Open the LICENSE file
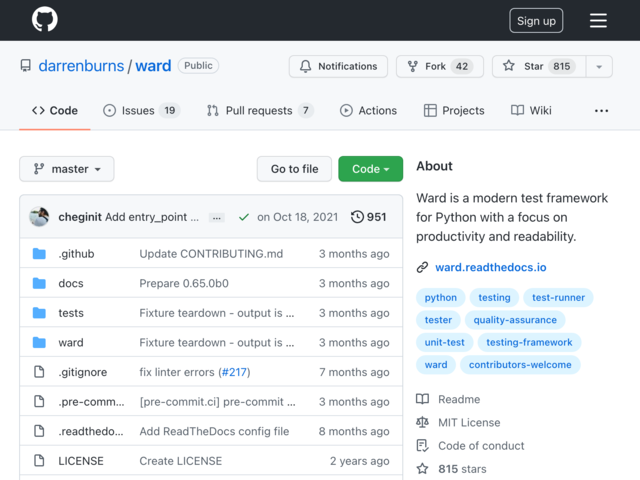This screenshot has height=480, width=640. (x=81, y=461)
